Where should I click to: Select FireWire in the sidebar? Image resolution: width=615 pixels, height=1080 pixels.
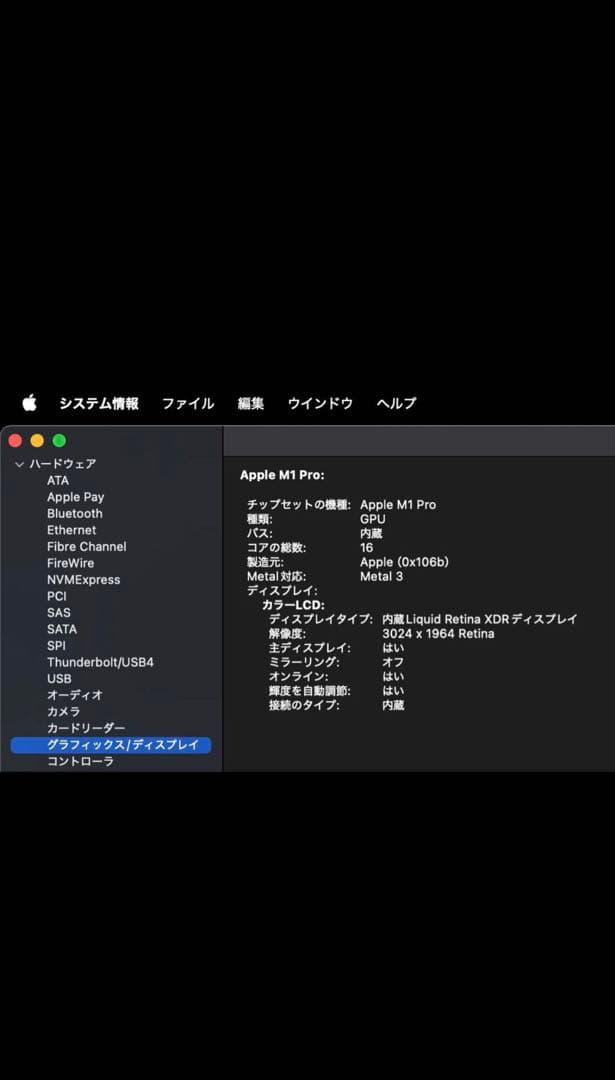tap(70, 563)
